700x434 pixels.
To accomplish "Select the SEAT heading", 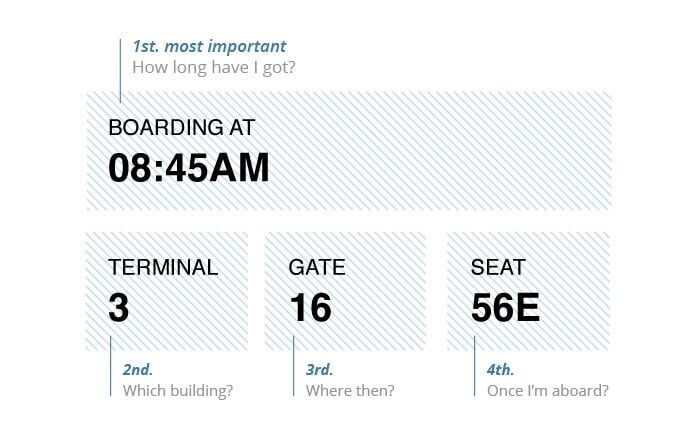I will tap(498, 267).
